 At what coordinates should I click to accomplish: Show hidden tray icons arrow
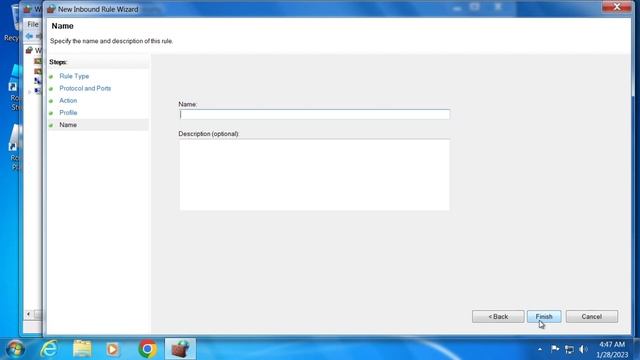point(540,349)
